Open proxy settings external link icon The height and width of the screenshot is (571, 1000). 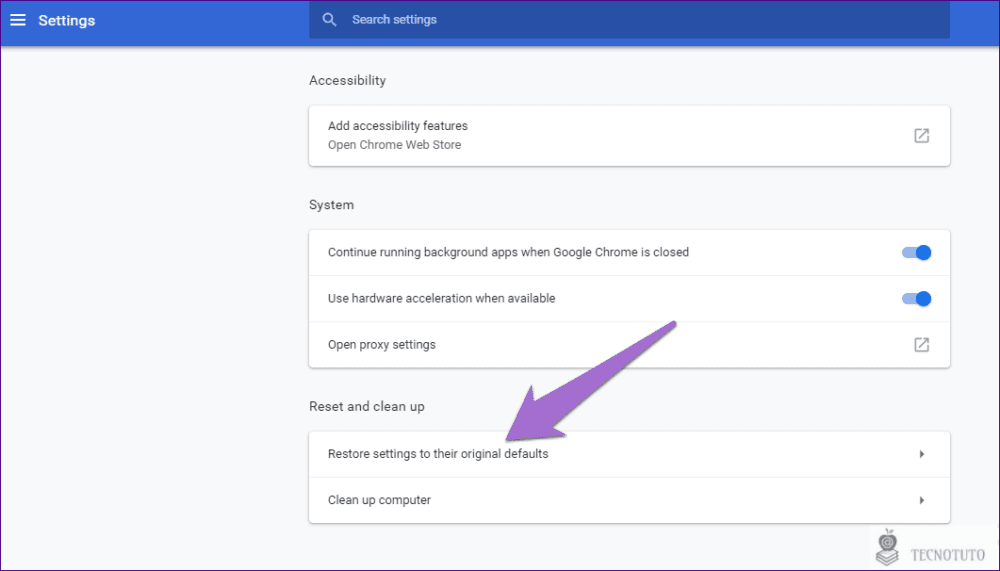(x=921, y=345)
